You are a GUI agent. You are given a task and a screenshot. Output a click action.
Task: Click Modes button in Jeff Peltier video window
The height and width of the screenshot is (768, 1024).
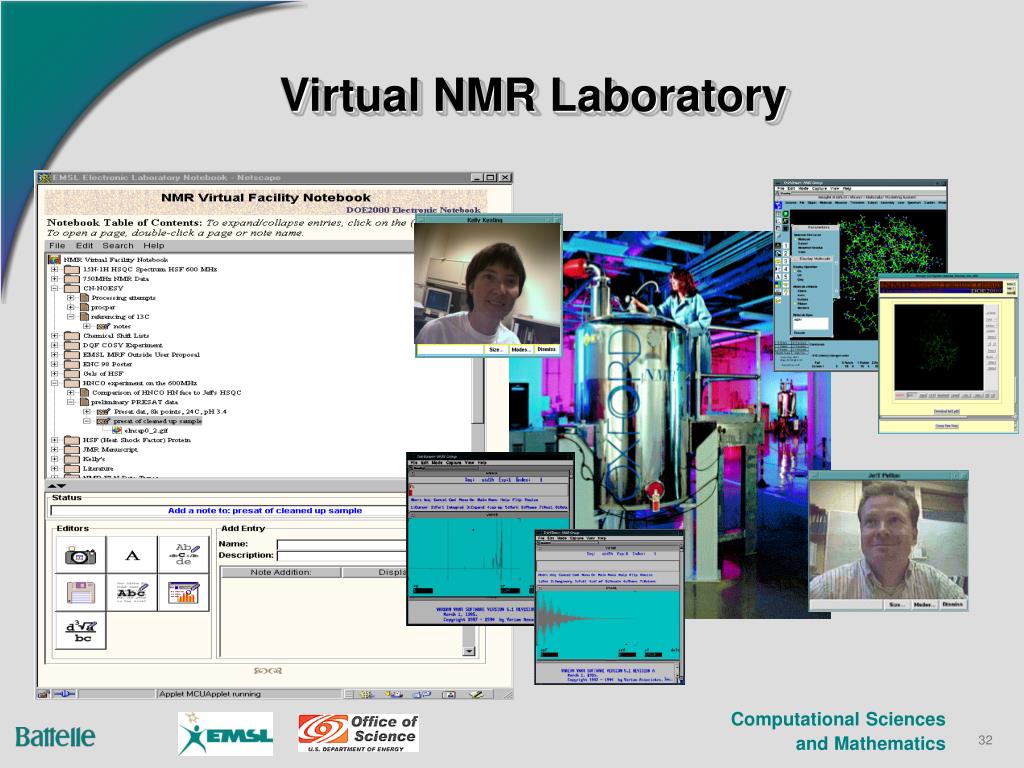(923, 605)
